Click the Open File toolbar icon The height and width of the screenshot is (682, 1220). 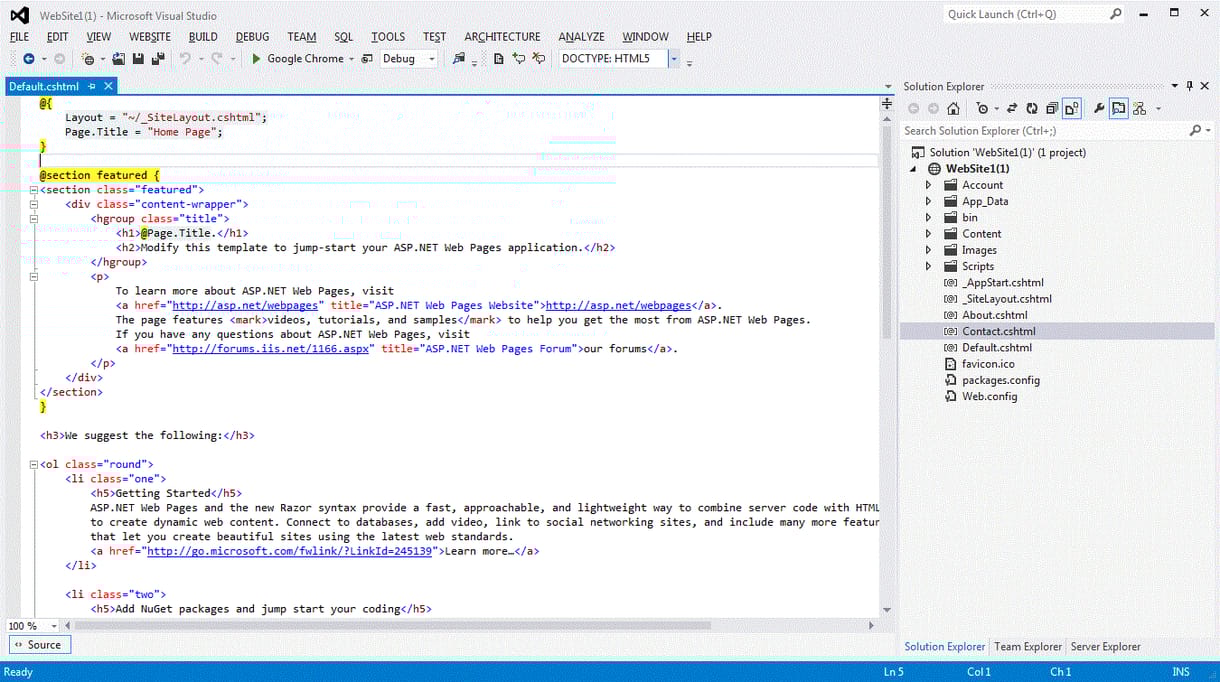coord(119,59)
